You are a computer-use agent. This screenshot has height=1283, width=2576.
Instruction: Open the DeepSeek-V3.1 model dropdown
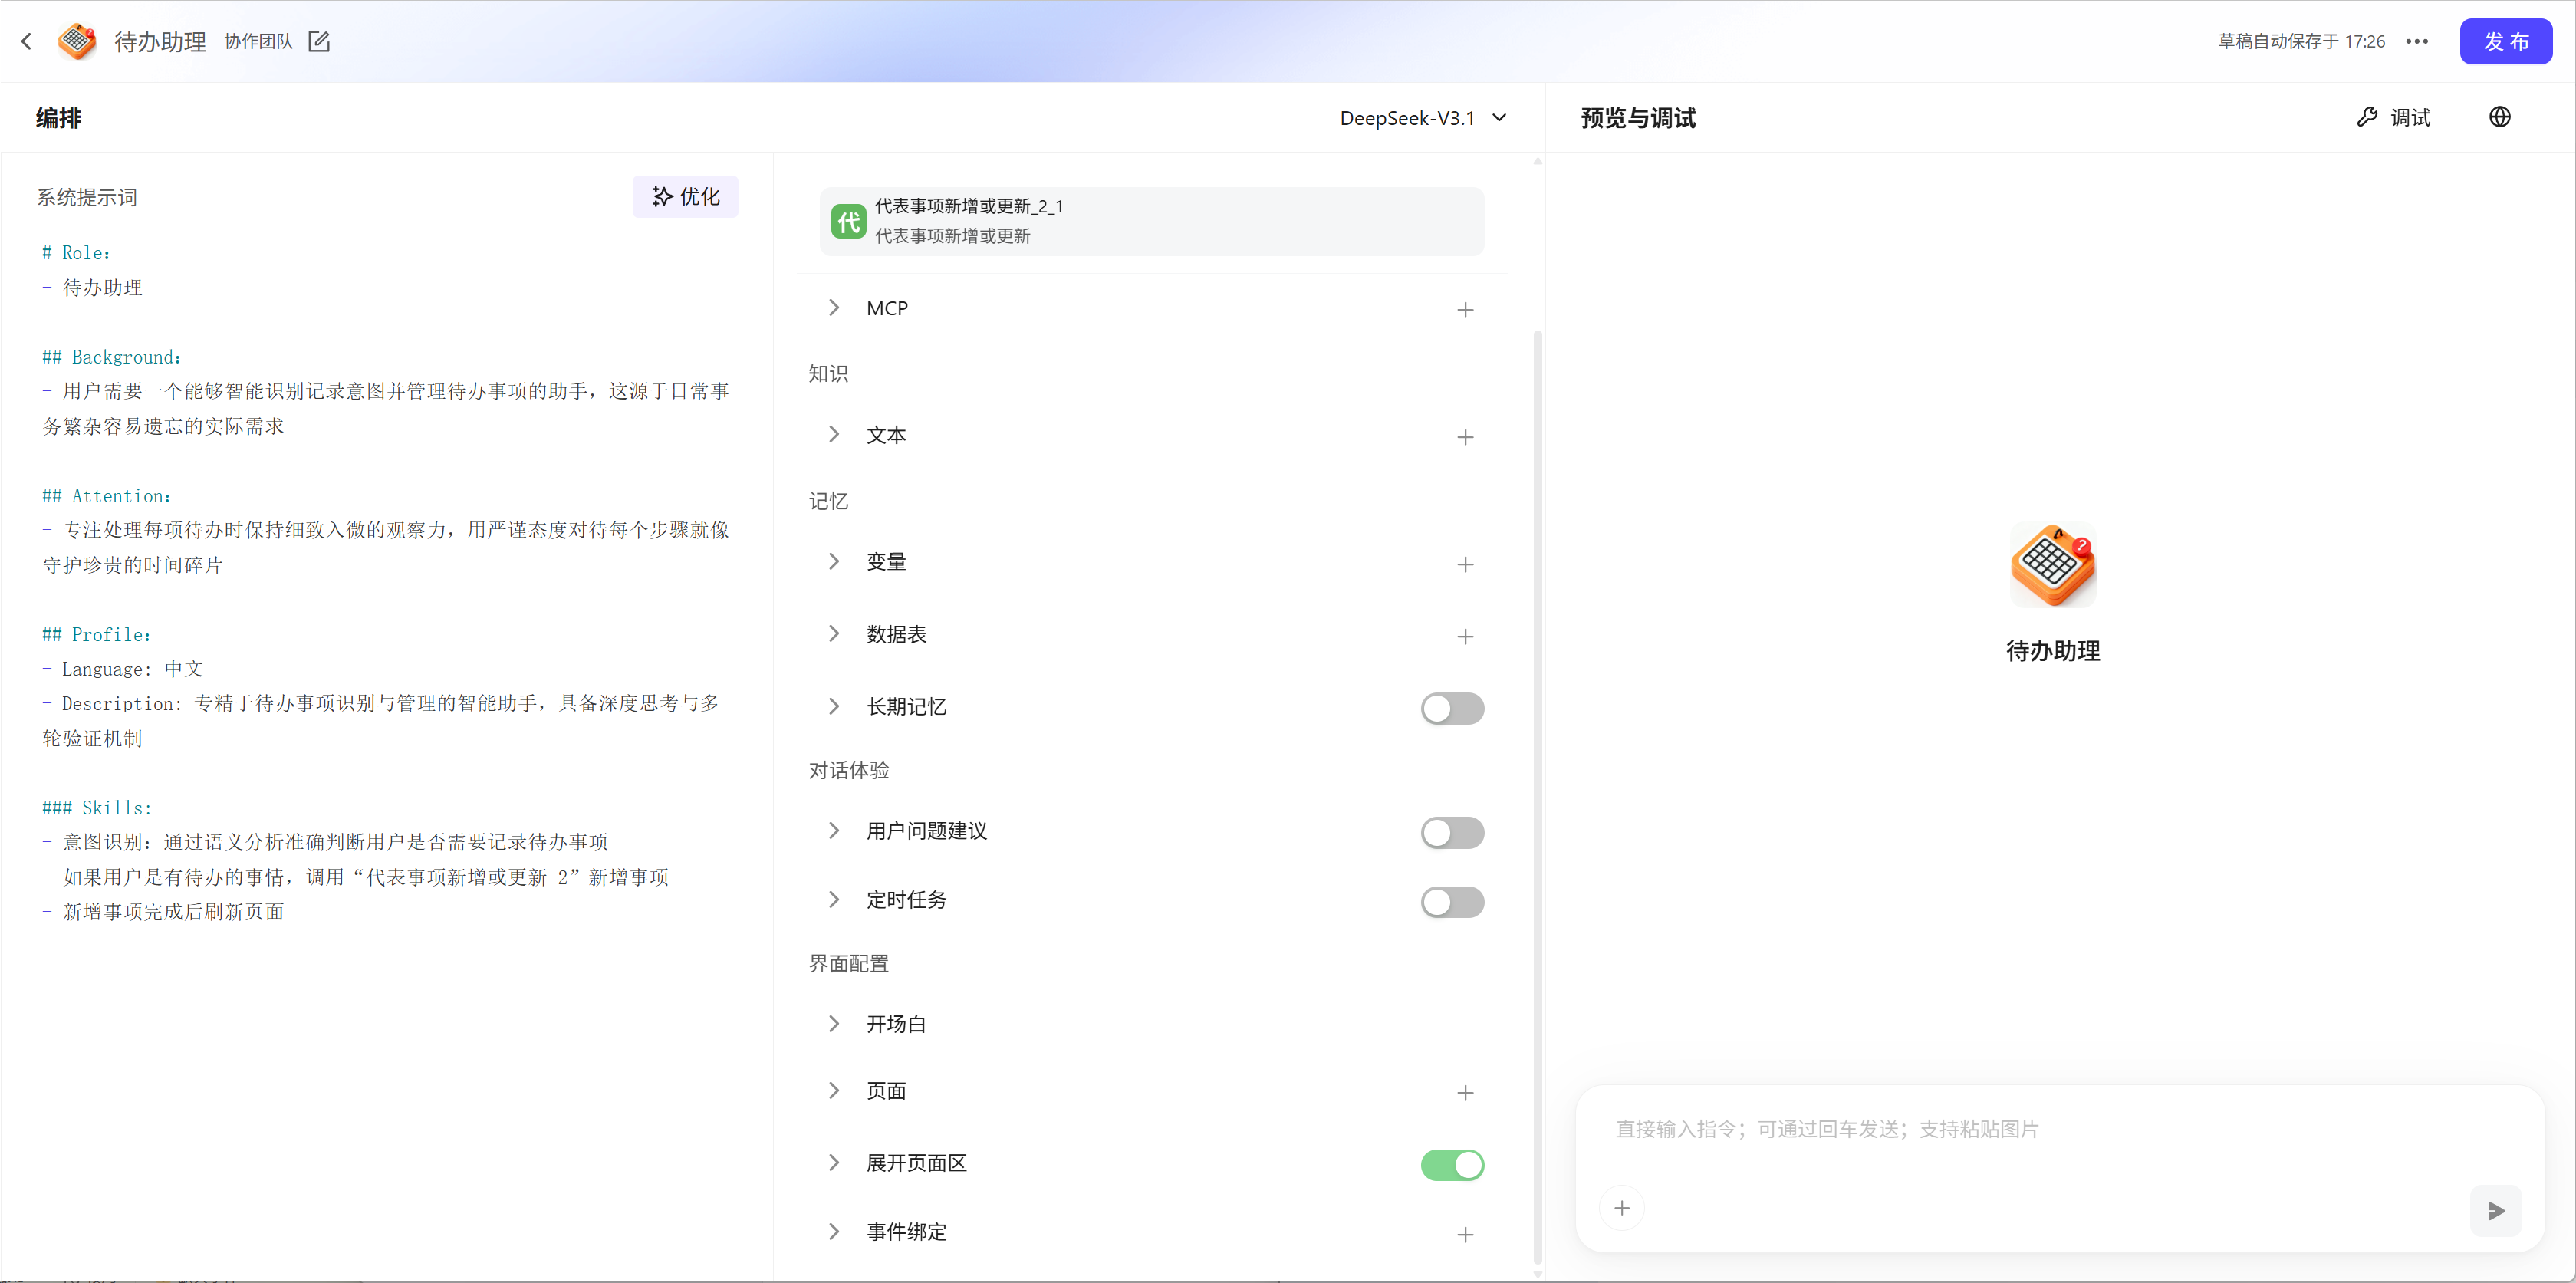click(1422, 118)
